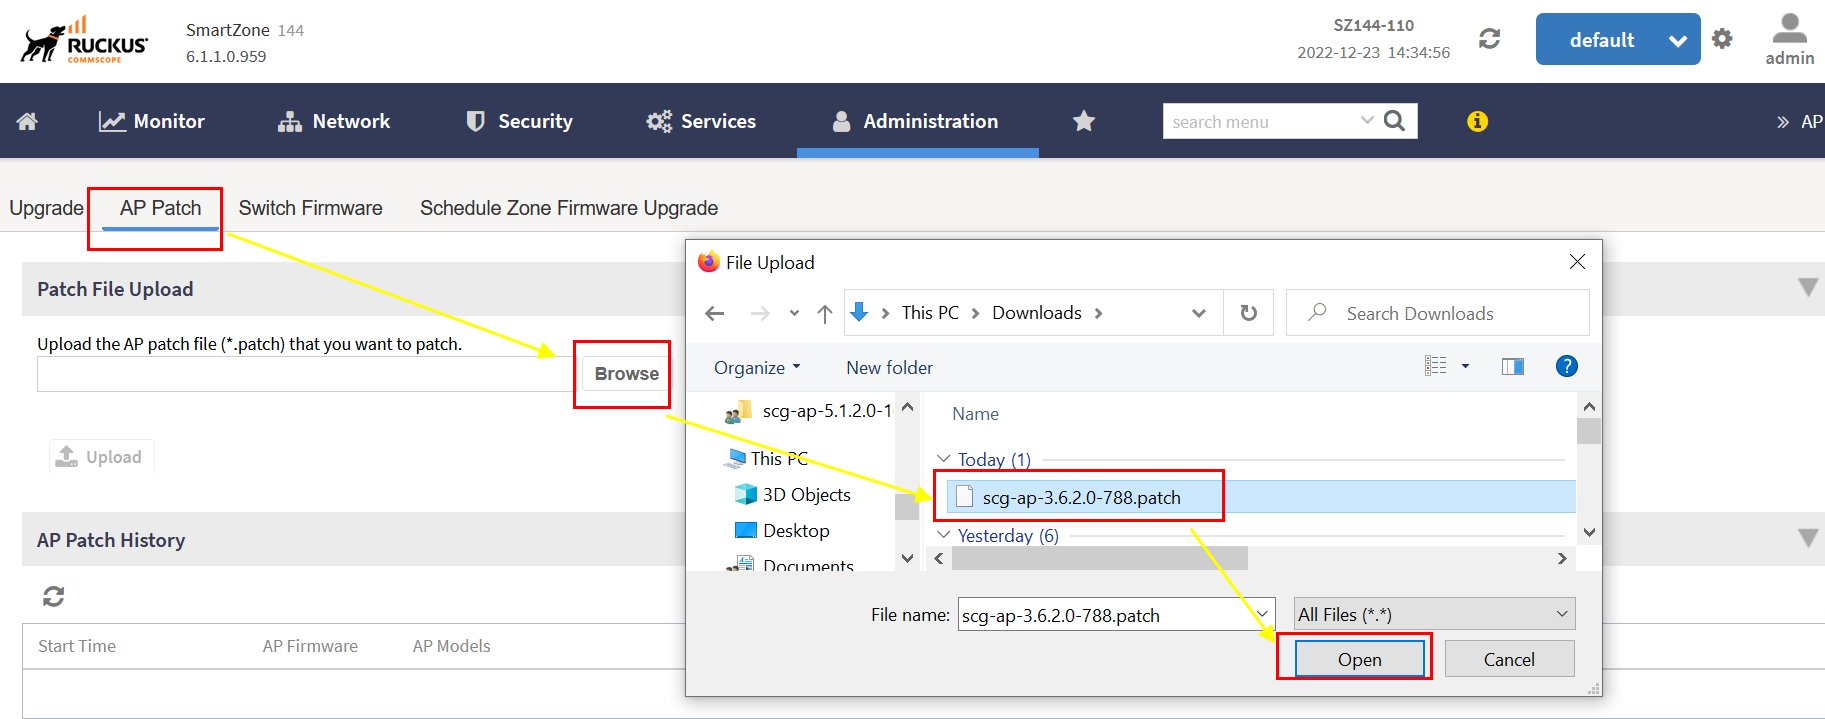Open the Services menu
1825x719 pixels.
(x=701, y=121)
